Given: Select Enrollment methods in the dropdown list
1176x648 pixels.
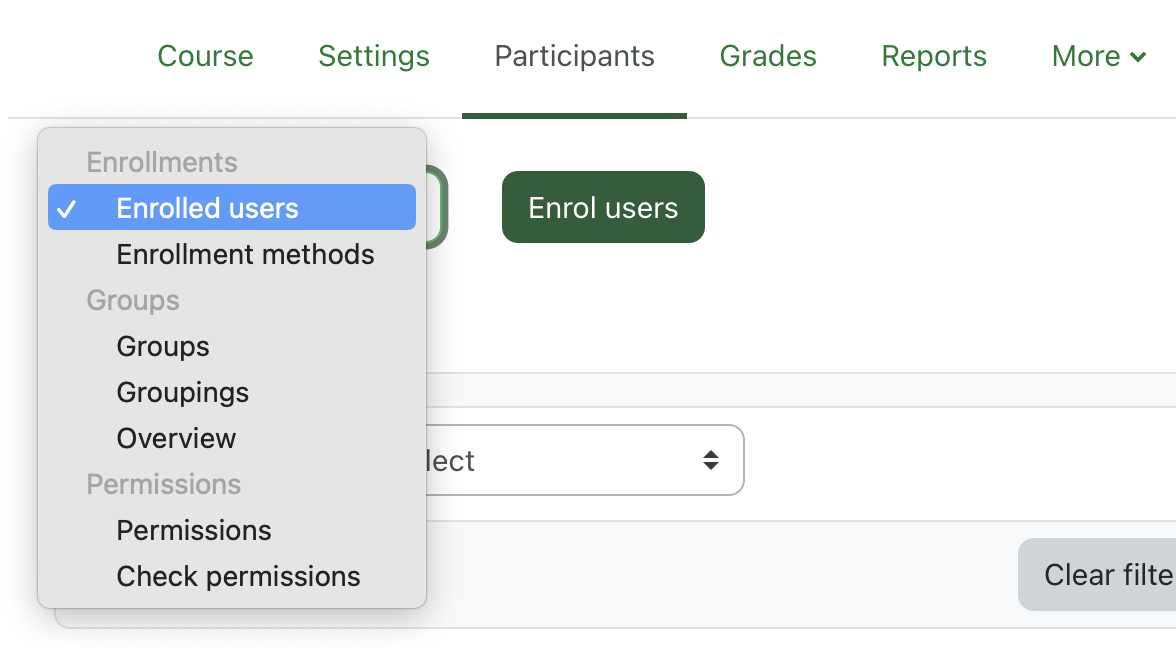Looking at the screenshot, I should pyautogui.click(x=245, y=254).
